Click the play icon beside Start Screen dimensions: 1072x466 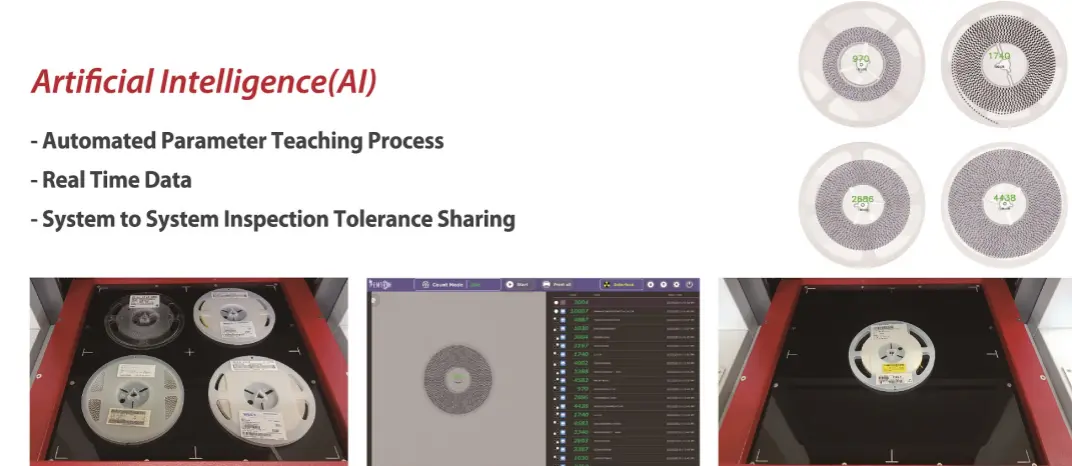click(x=510, y=284)
